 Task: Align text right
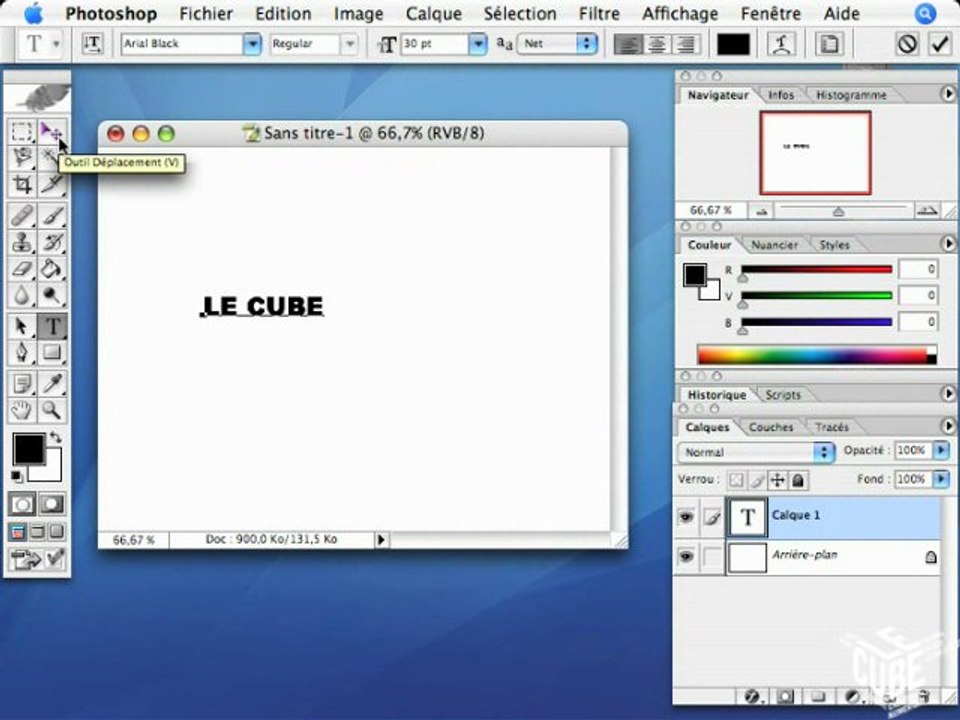(x=686, y=44)
